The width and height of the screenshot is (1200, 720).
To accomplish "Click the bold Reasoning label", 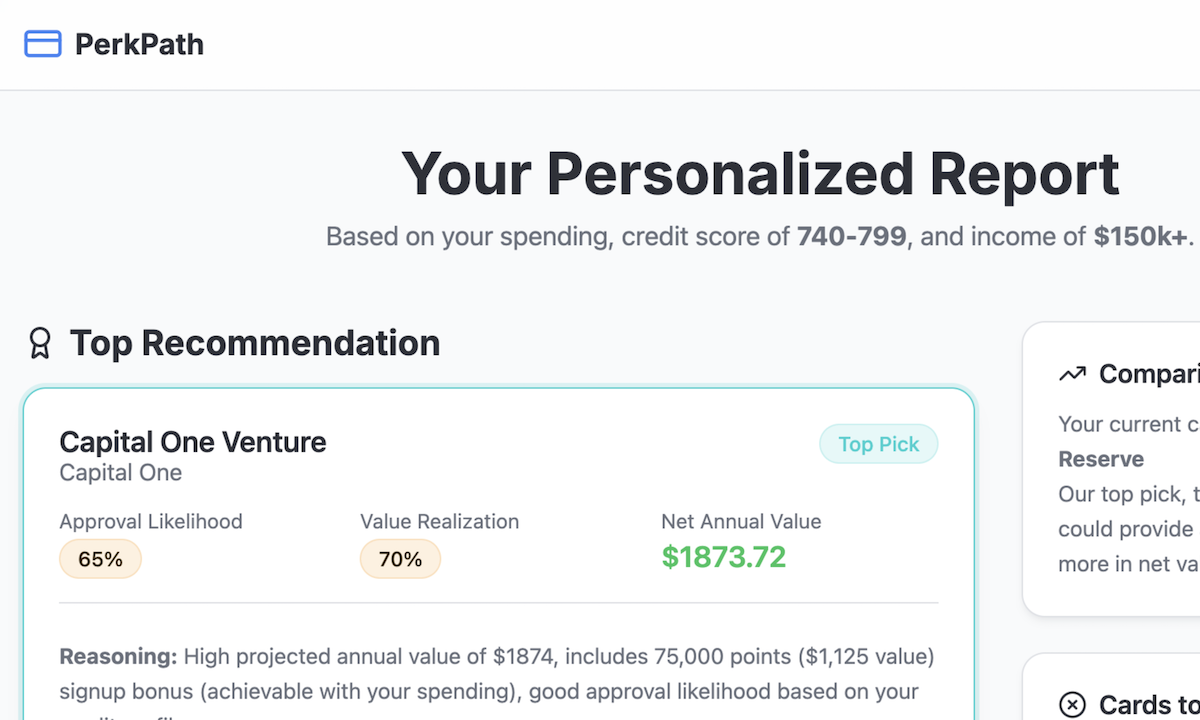I will coord(118,657).
